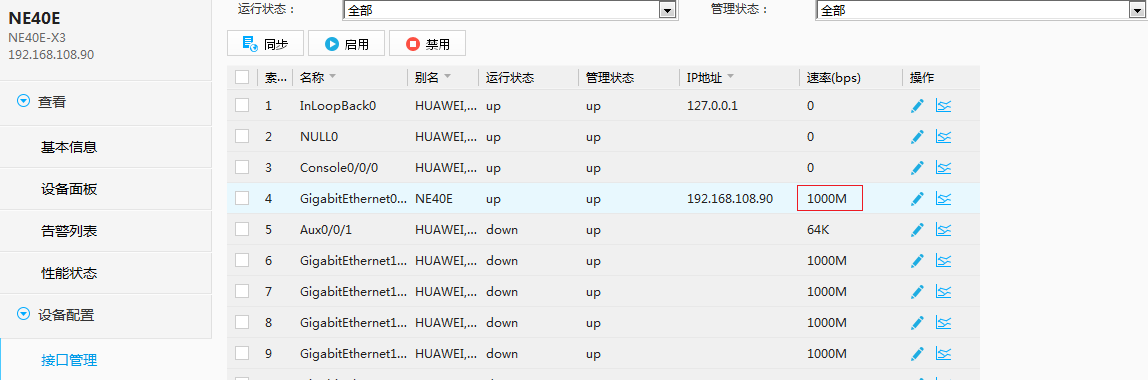Select row 4 checkbox for NE40E interface
The width and height of the screenshot is (1148, 380).
tap(242, 198)
